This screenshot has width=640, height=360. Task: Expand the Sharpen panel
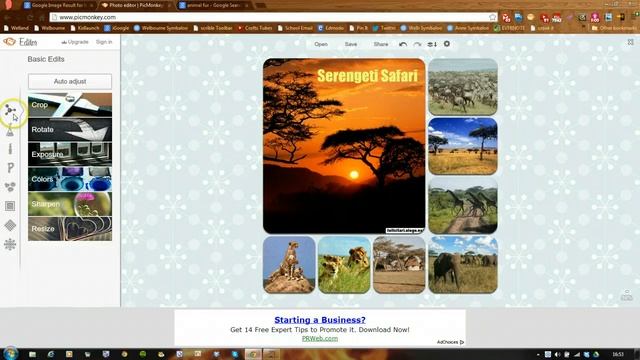click(70, 204)
